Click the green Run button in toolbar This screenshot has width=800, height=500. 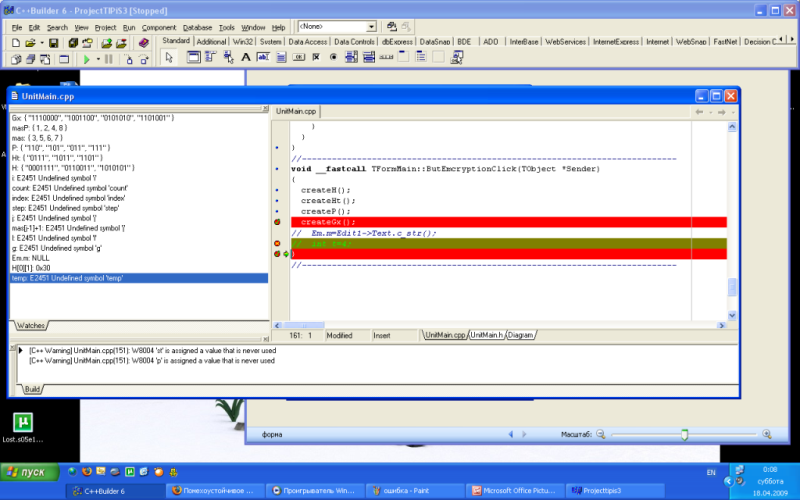click(x=87, y=60)
